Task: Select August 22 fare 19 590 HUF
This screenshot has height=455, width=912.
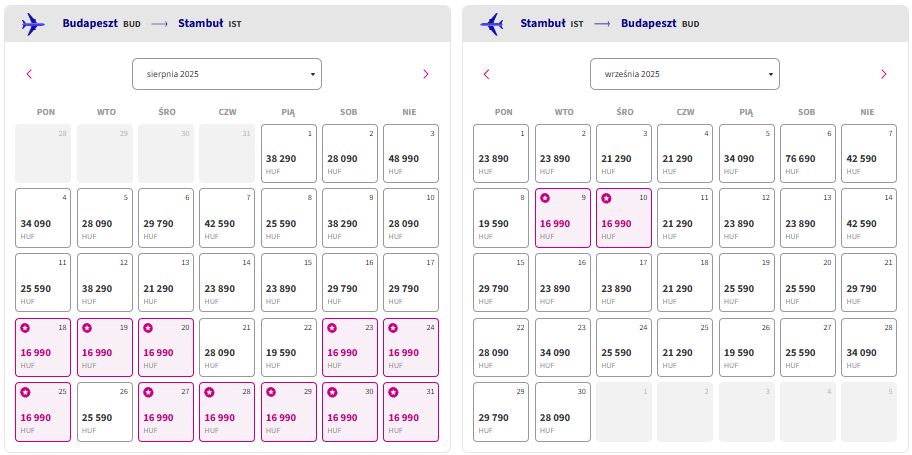Action: (288, 347)
